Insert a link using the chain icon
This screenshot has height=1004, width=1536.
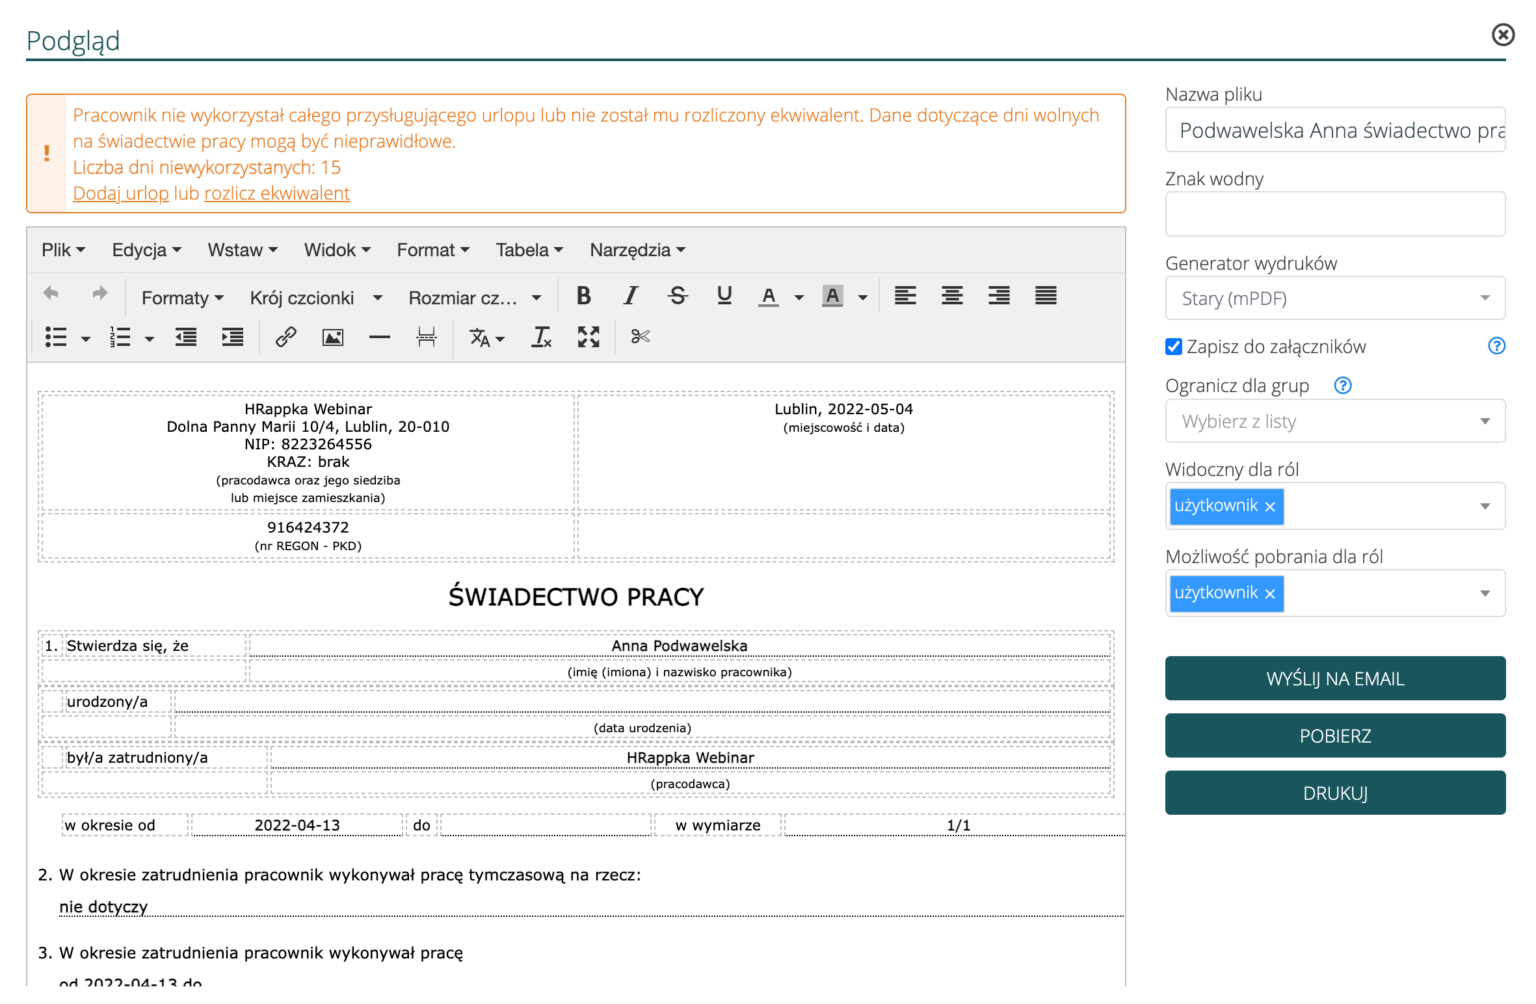pos(286,338)
